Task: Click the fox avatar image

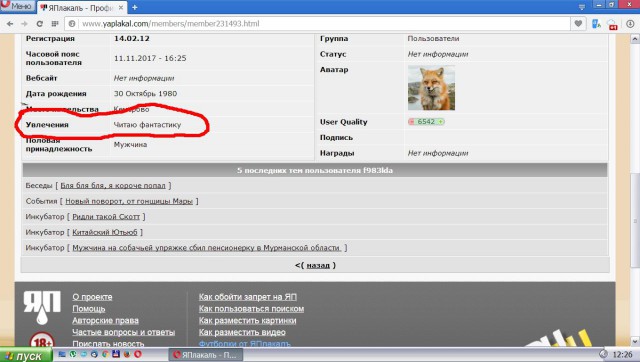Action: pyautogui.click(x=431, y=87)
